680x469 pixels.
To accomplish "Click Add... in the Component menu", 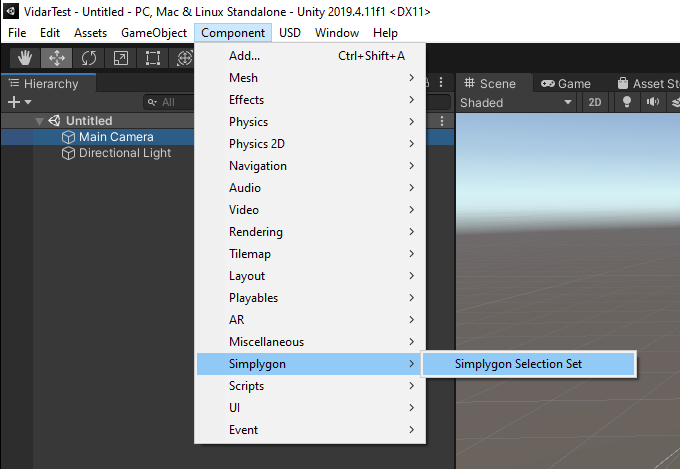I will click(x=245, y=56).
